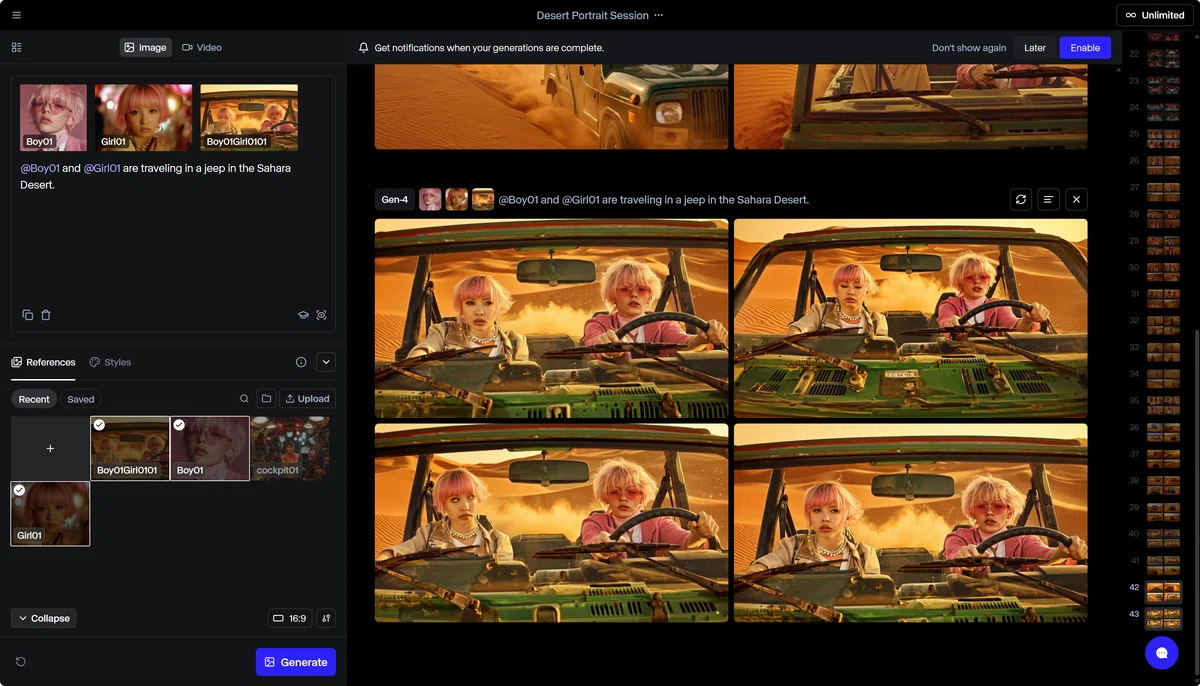Upload a new reference image
1200x686 pixels.
tap(307, 399)
